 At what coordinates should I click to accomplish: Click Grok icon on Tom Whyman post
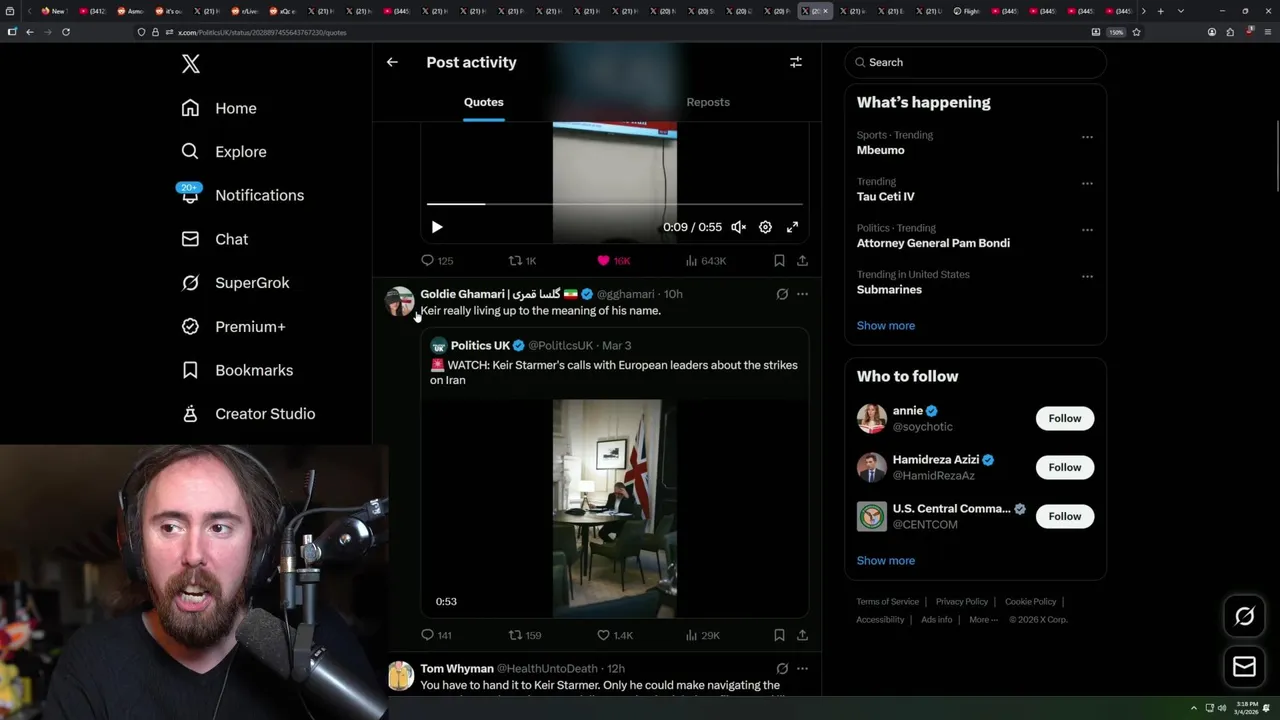782,668
